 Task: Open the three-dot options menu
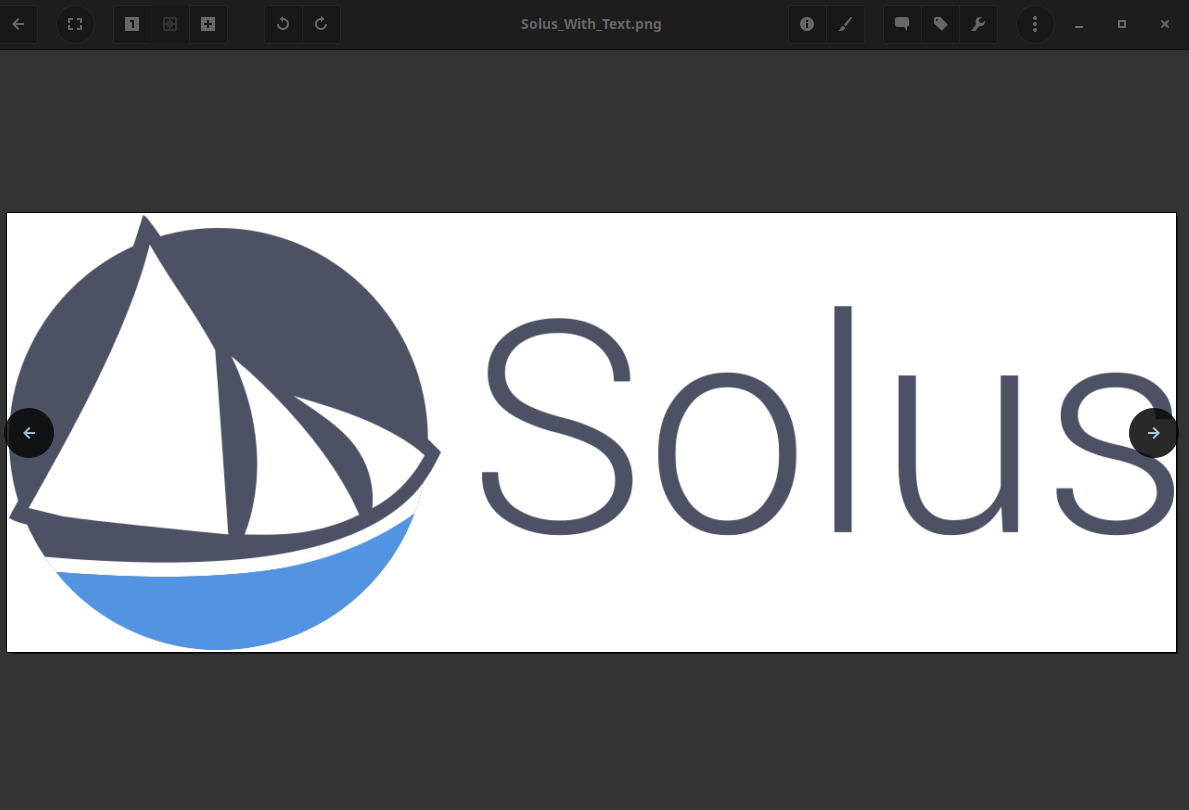click(x=1035, y=24)
